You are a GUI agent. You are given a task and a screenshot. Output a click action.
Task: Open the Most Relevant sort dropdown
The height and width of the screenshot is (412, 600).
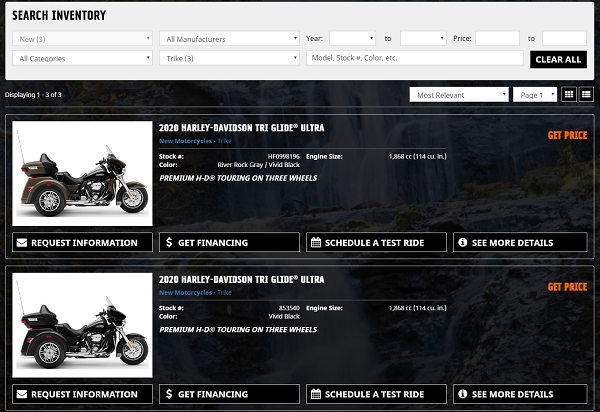click(x=459, y=95)
